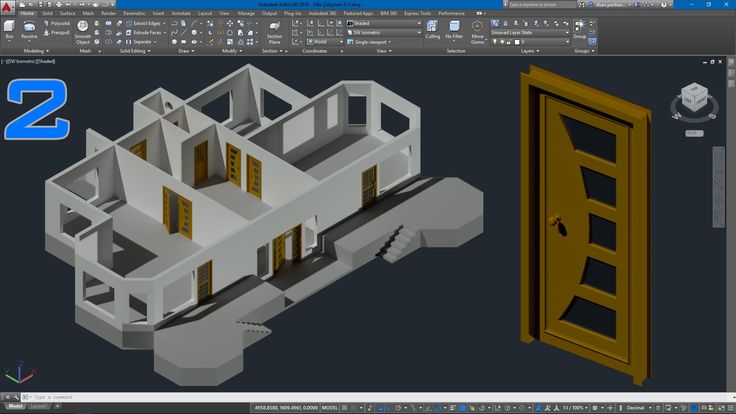Click the viewport label SW Isometric Shaded

coord(28,61)
